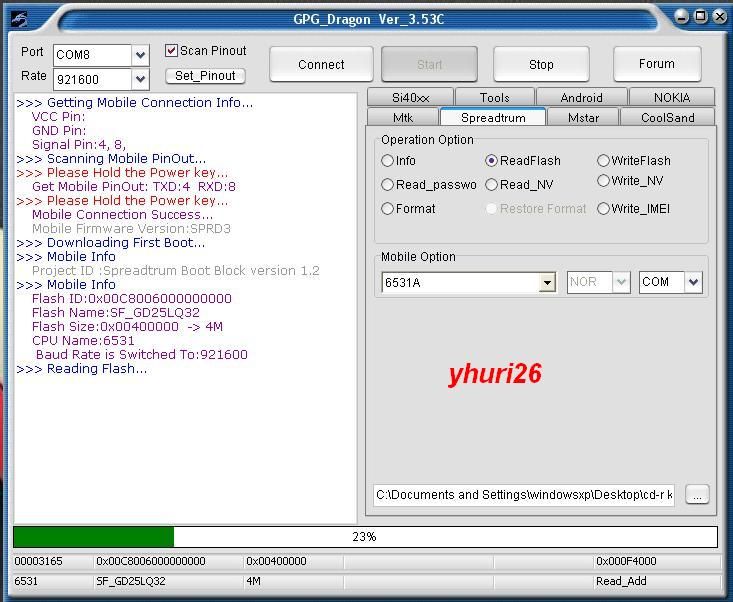Click the file path input field
The image size is (733, 602).
pyautogui.click(x=524, y=495)
